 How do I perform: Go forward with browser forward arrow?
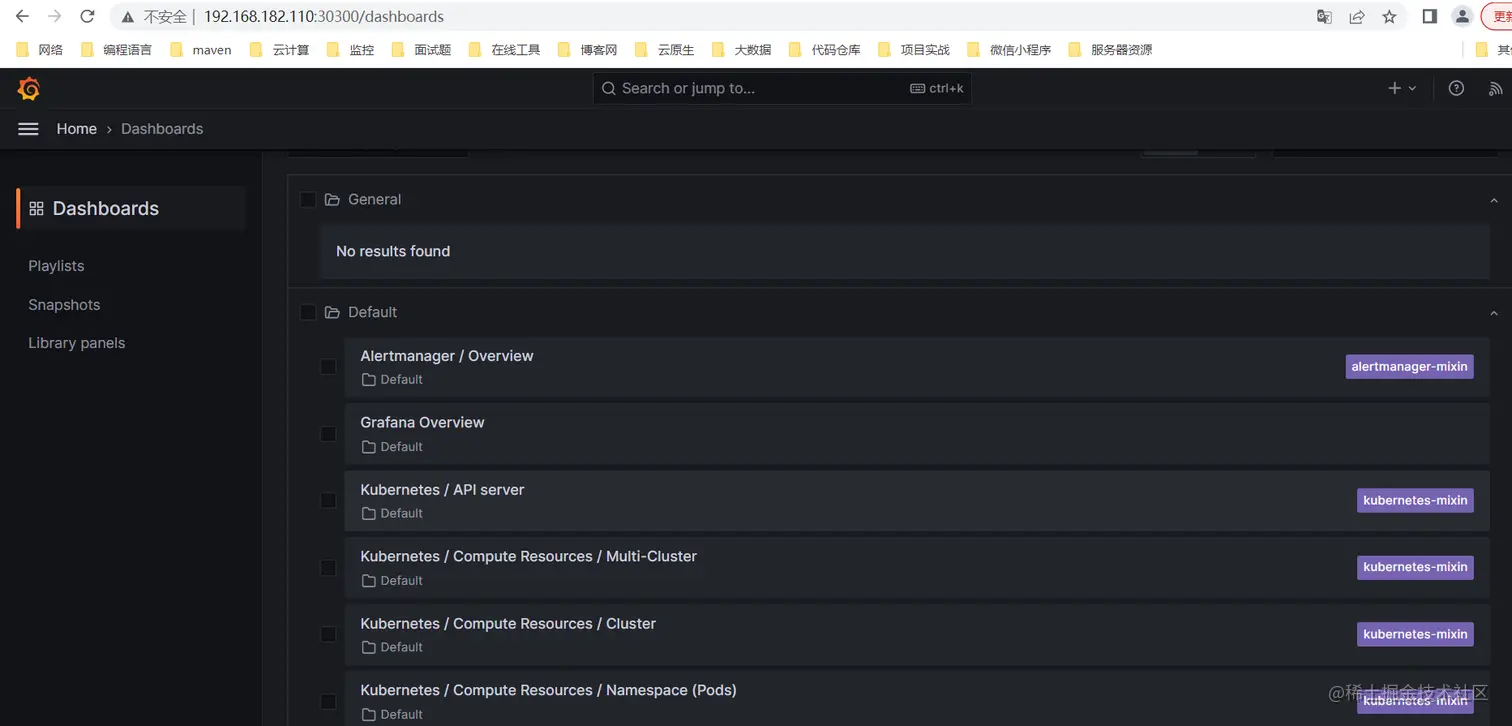coord(55,16)
